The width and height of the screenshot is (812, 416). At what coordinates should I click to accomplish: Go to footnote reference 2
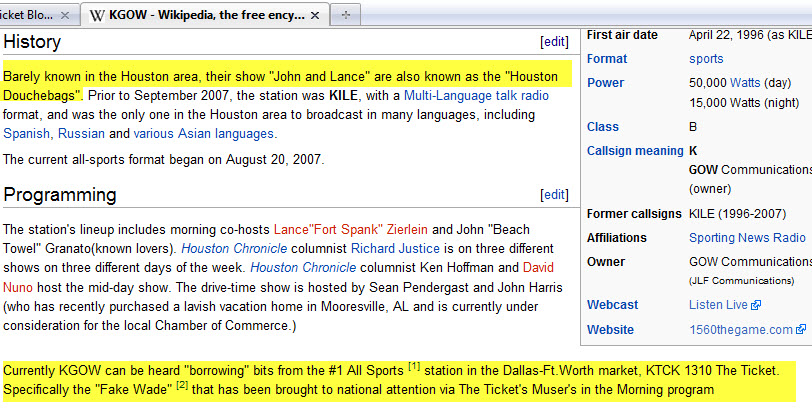click(182, 386)
